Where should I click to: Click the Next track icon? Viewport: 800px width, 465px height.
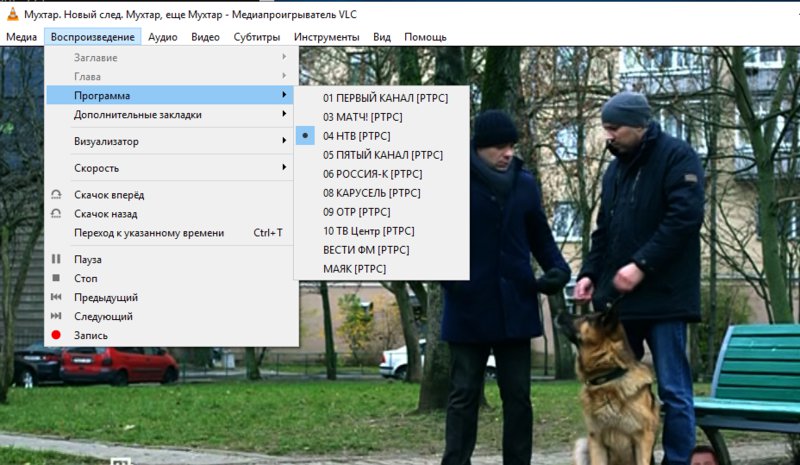click(56, 317)
